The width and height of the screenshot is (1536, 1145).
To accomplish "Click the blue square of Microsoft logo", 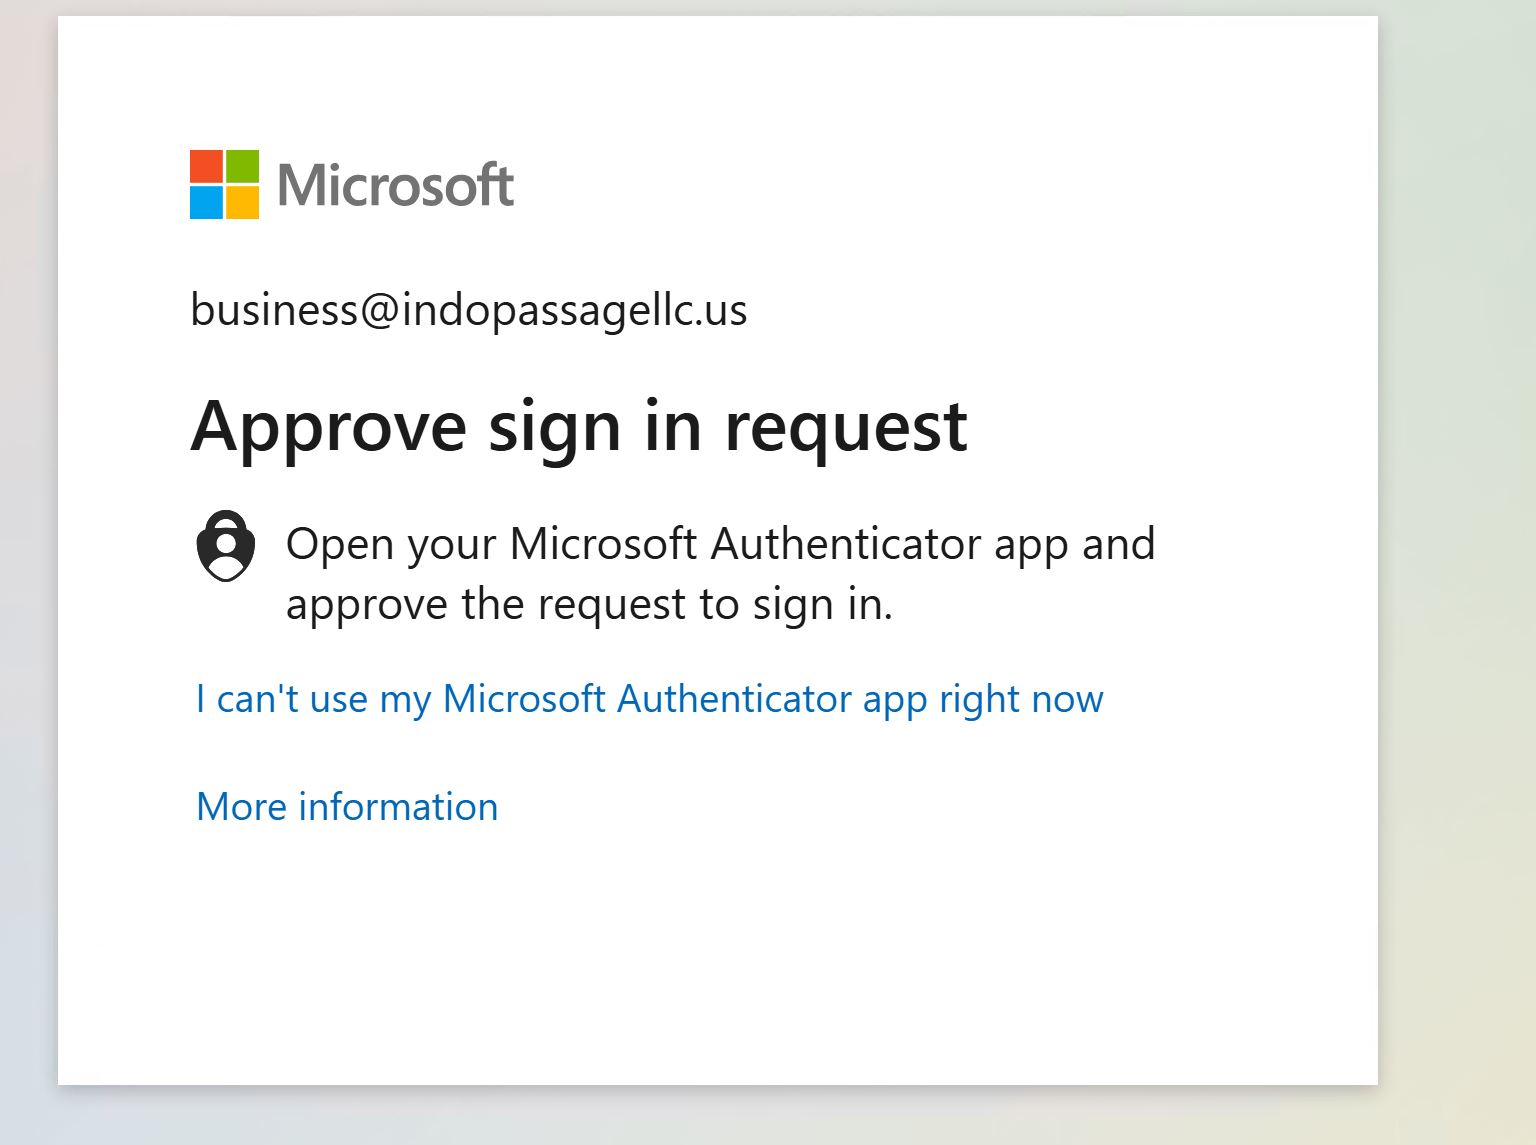I will [206, 202].
